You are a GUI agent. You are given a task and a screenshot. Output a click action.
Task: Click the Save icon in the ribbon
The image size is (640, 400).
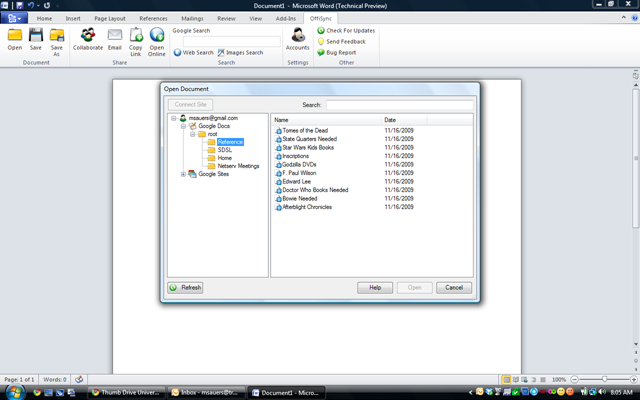click(36, 40)
